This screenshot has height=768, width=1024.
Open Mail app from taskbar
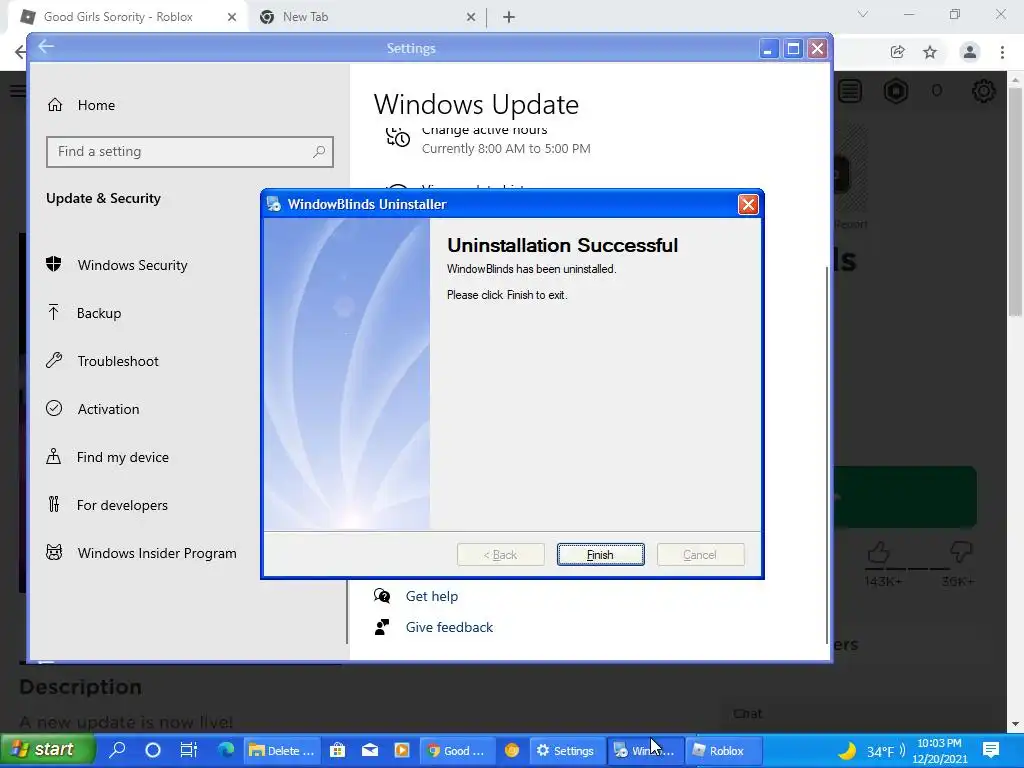point(370,750)
